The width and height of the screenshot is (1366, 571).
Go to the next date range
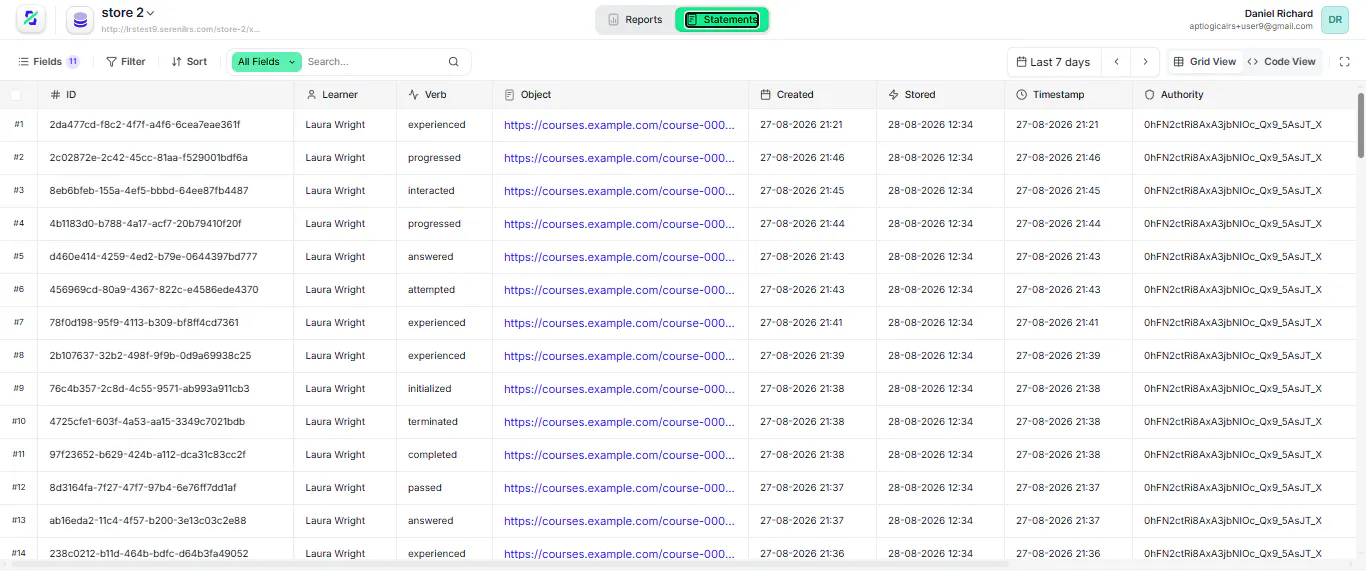(x=1146, y=62)
